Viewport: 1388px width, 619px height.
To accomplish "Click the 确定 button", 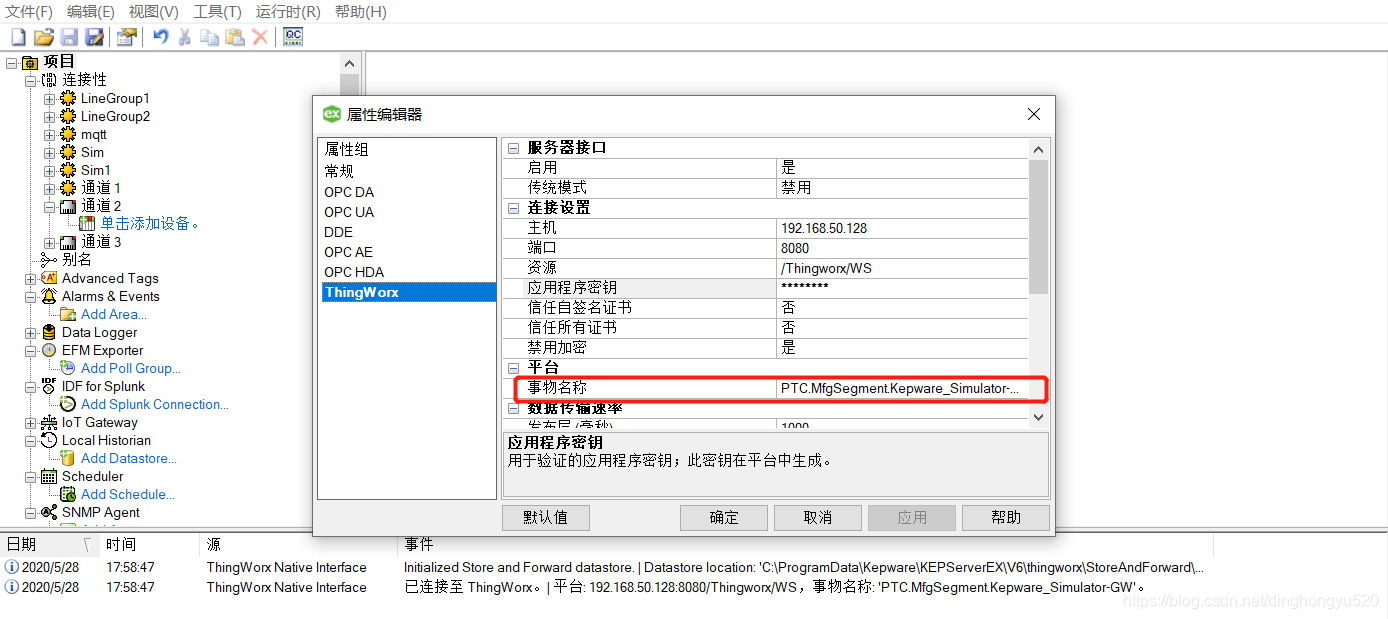I will (724, 517).
